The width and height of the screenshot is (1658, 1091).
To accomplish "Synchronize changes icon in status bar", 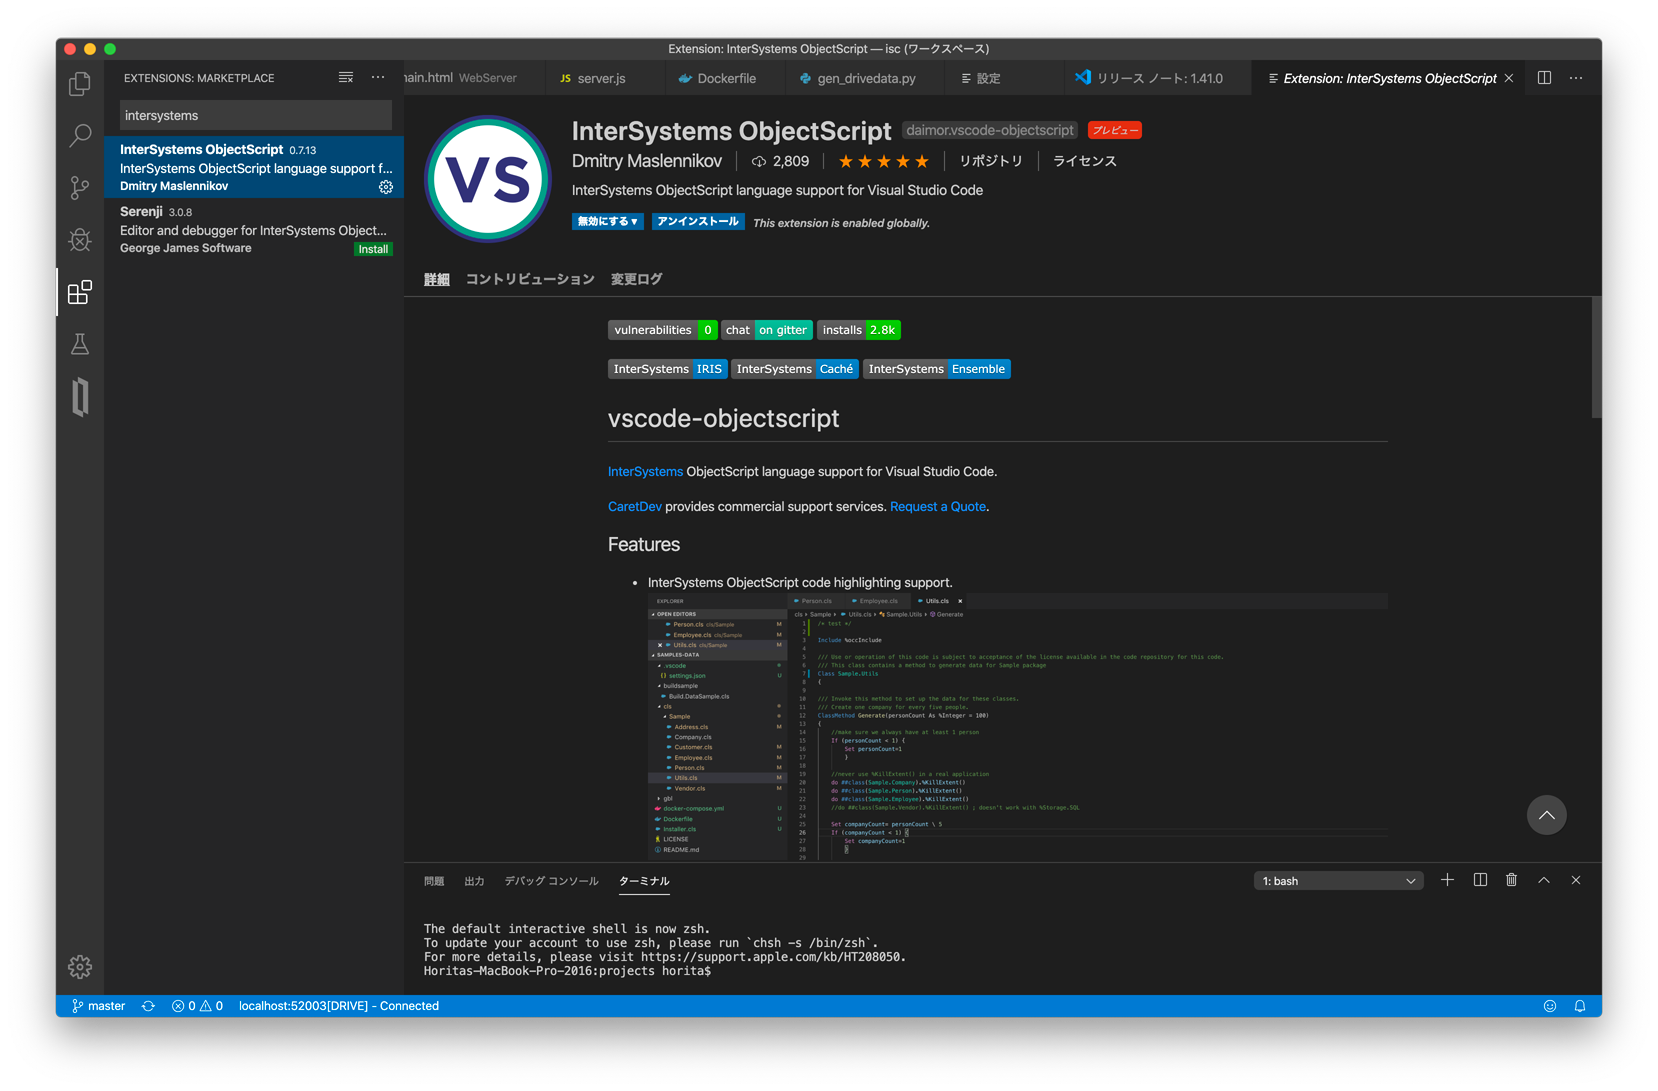I will tap(148, 1006).
